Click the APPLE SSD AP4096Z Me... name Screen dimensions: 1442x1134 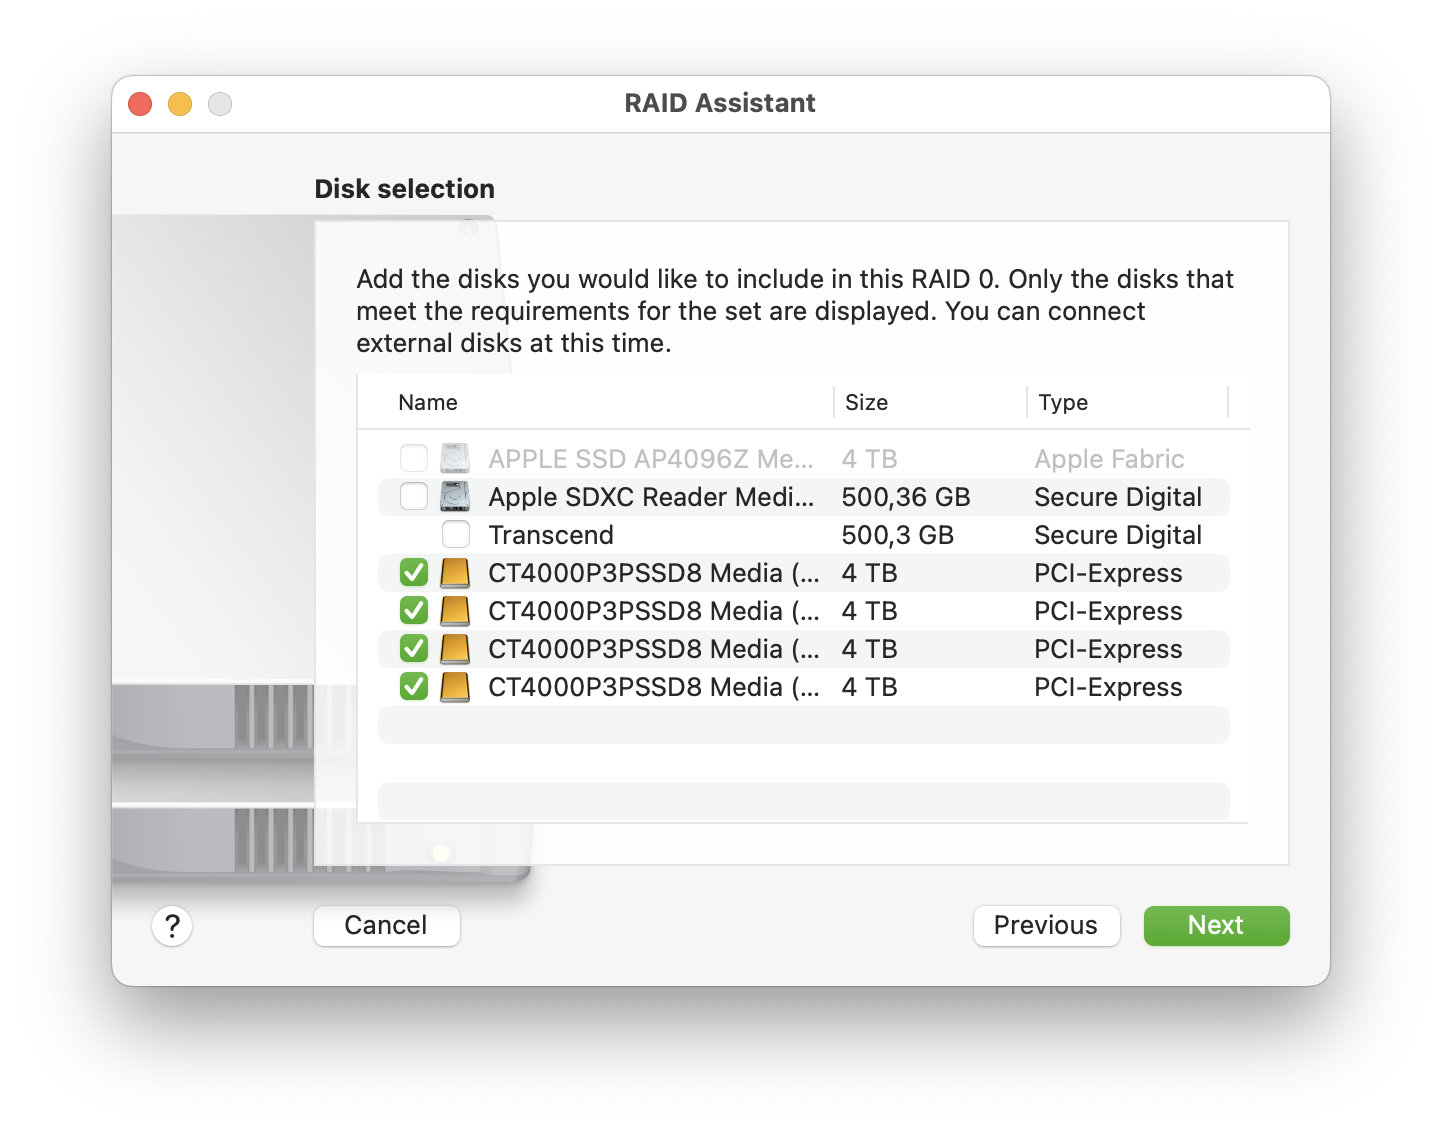(x=651, y=459)
